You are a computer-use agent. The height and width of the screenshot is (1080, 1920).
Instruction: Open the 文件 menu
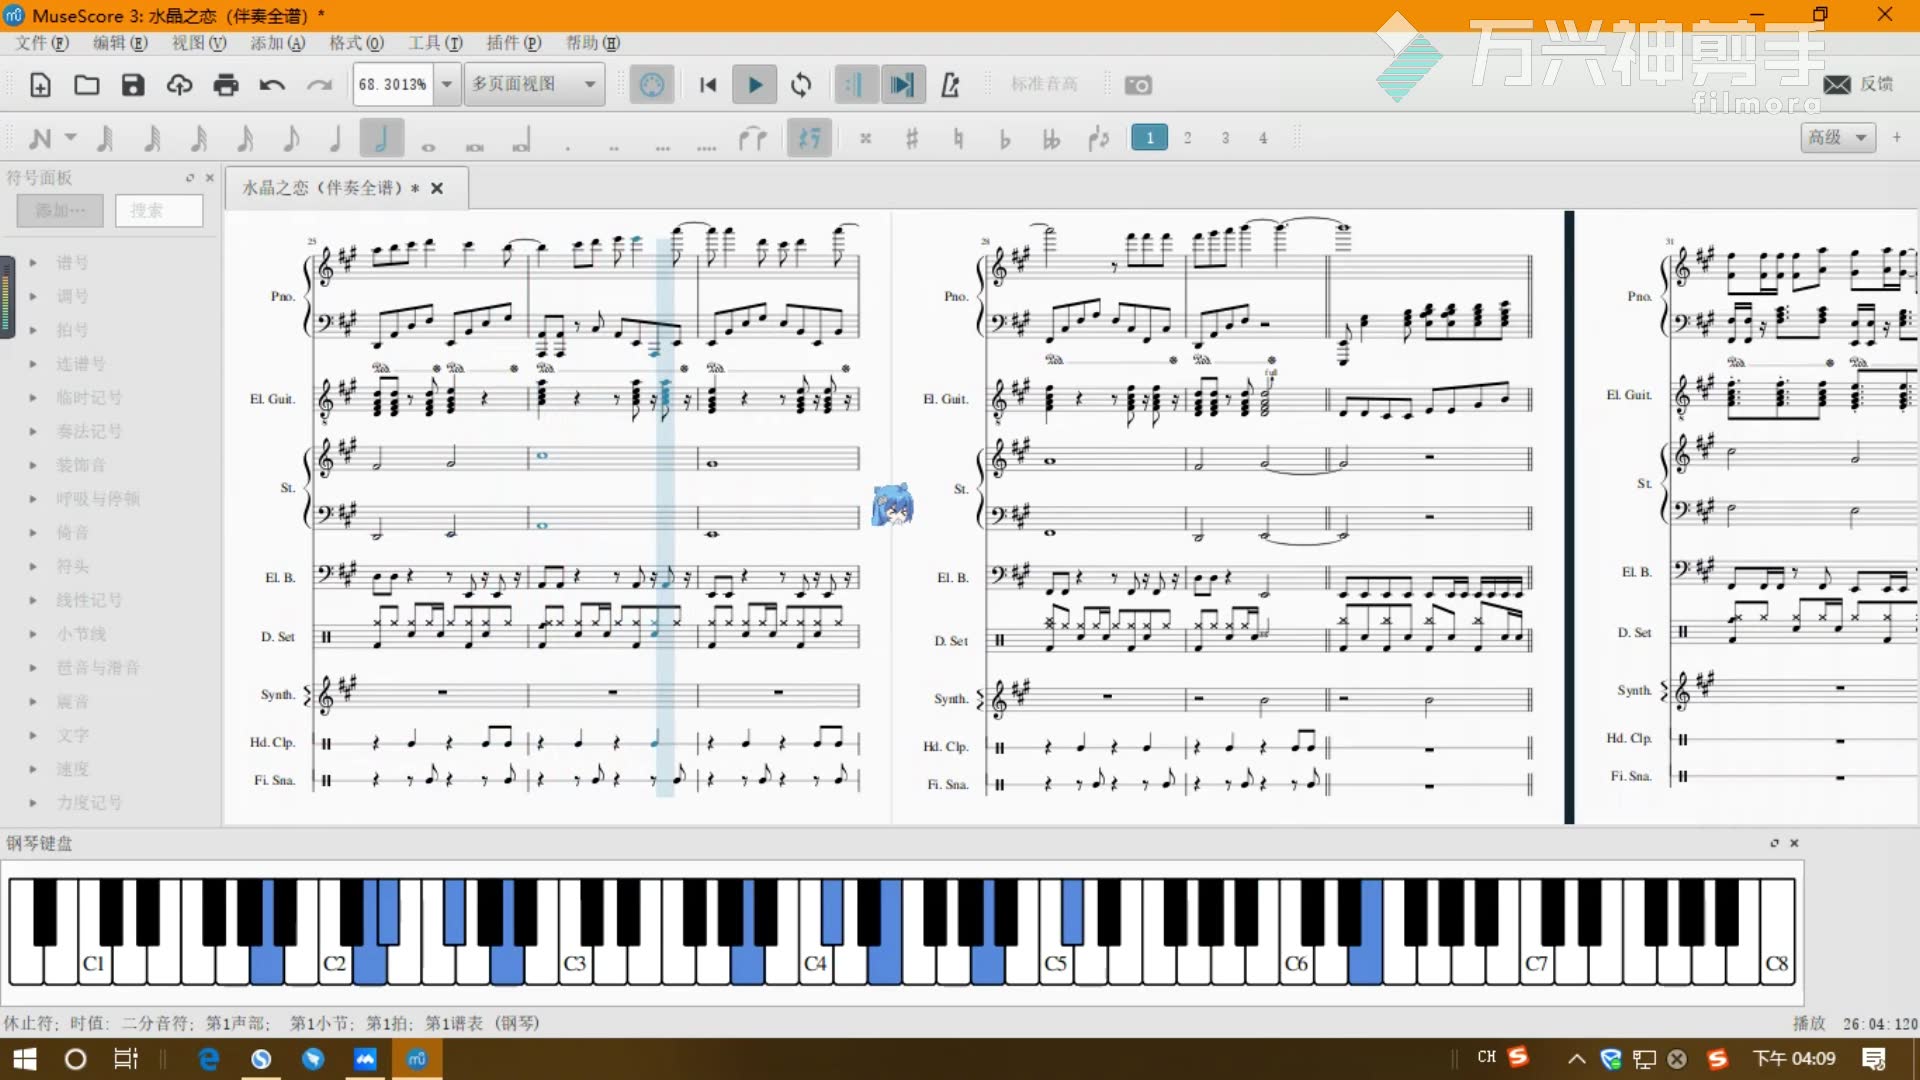42,43
